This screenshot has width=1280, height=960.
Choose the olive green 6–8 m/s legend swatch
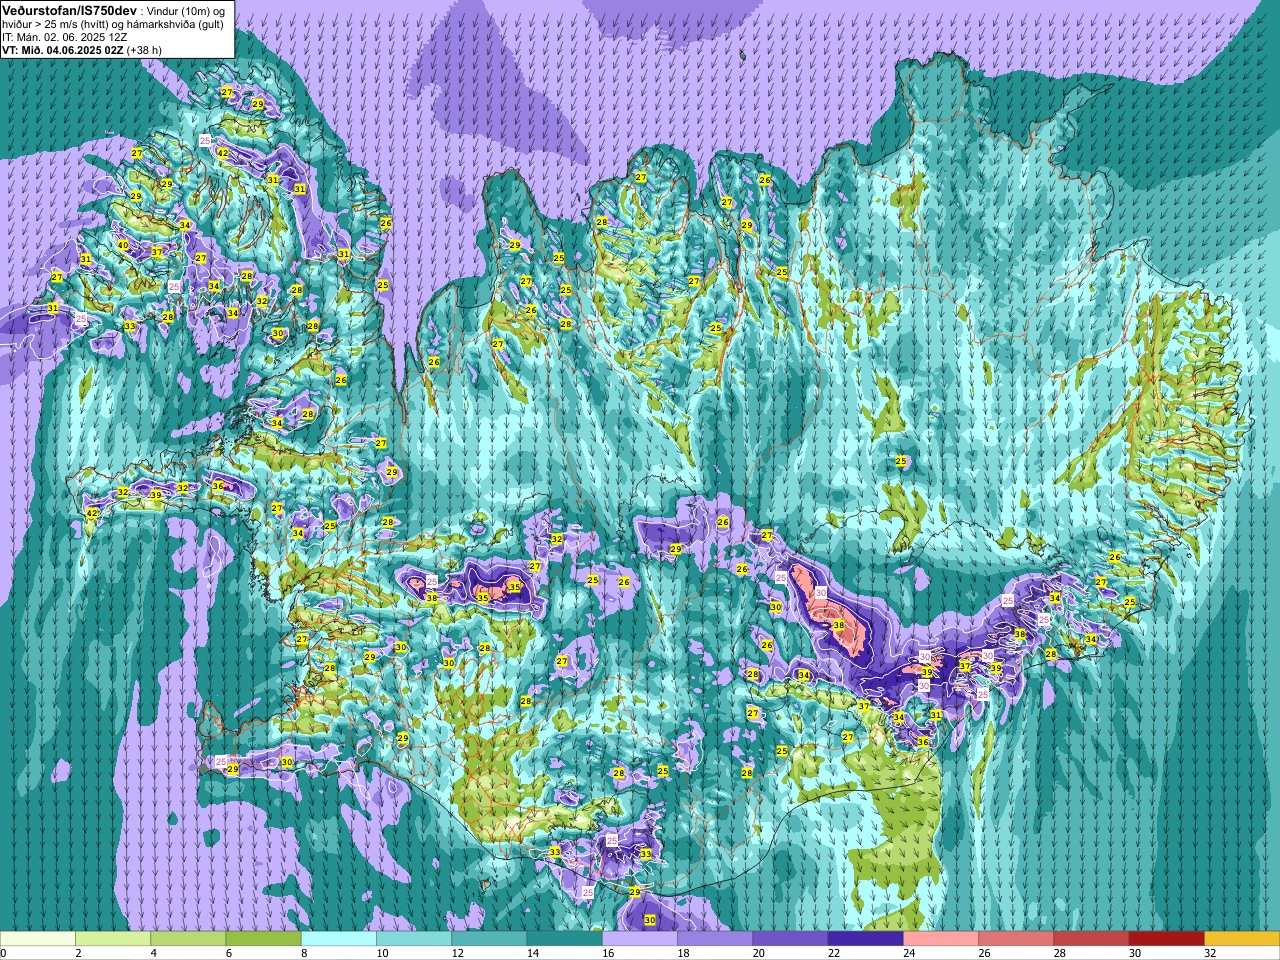tap(263, 940)
